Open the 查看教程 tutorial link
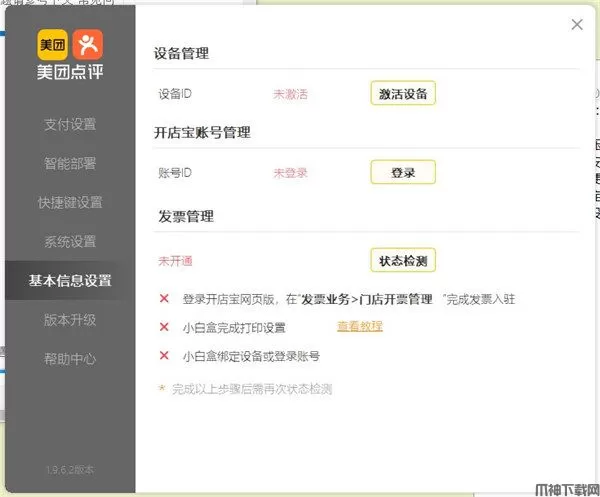The image size is (600, 497). tap(360, 326)
